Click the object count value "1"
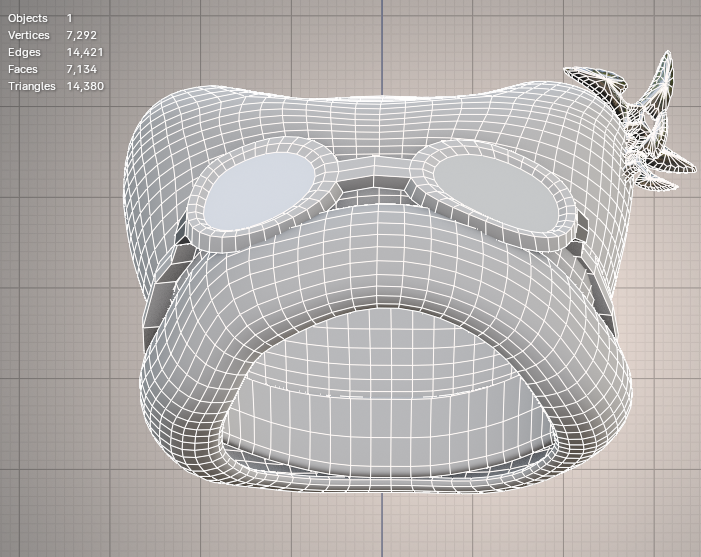701x557 pixels. pyautogui.click(x=69, y=18)
